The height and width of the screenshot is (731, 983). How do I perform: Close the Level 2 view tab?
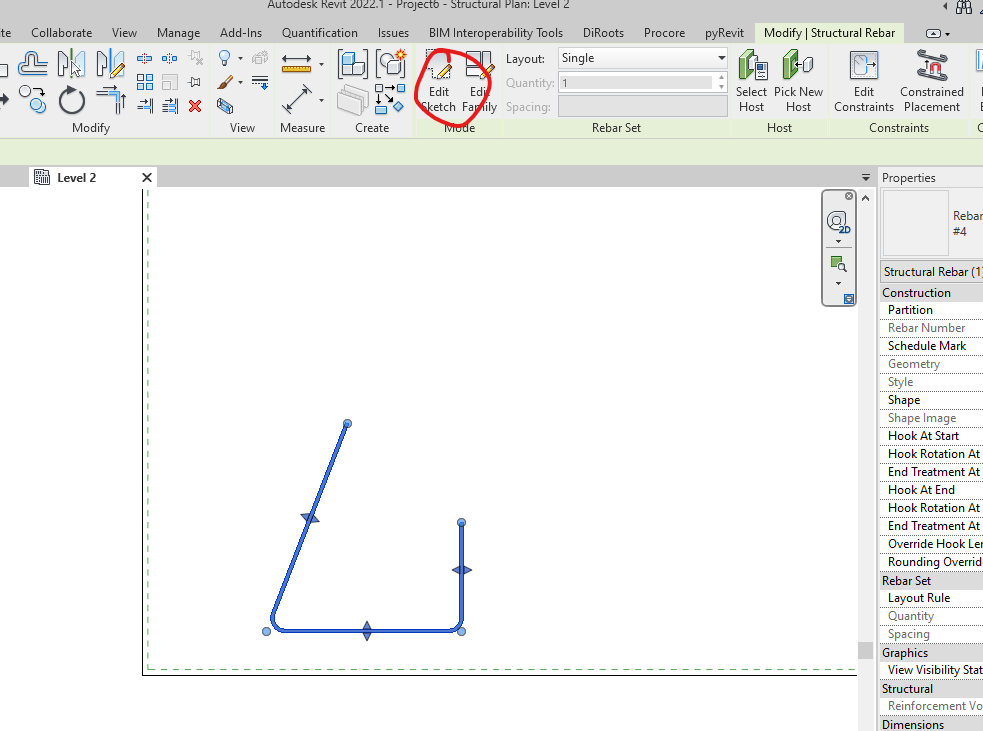point(147,177)
